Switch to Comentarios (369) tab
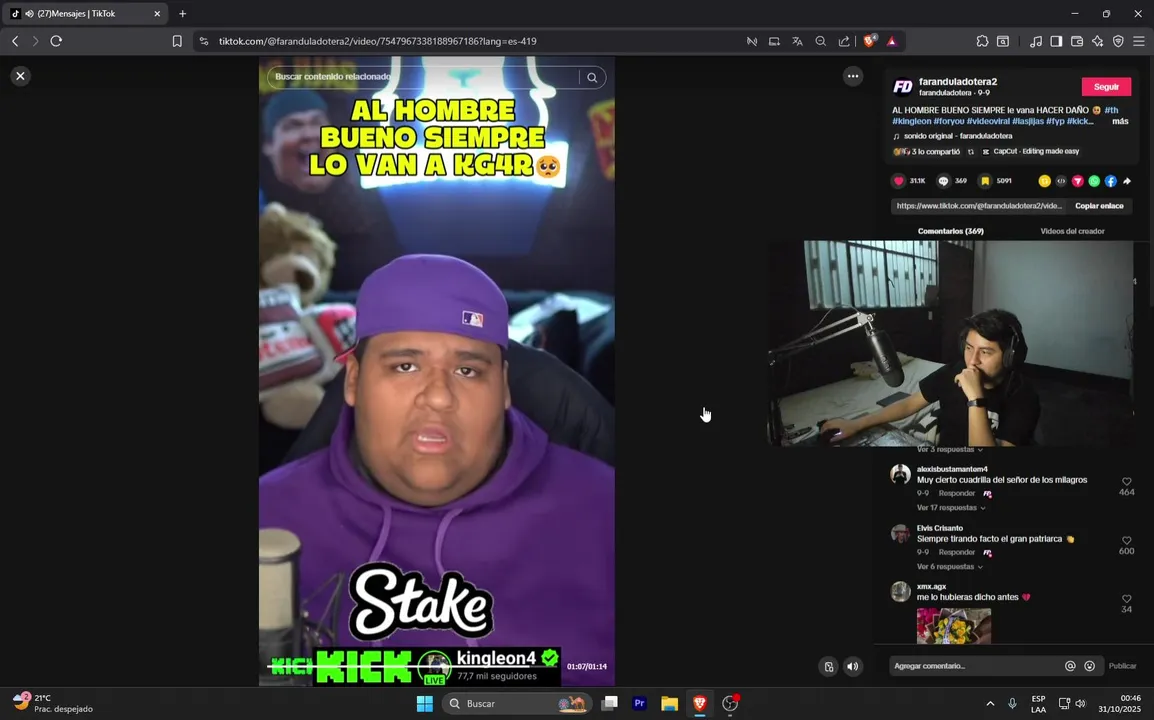Screen dimensions: 1154x720 [x=950, y=231]
